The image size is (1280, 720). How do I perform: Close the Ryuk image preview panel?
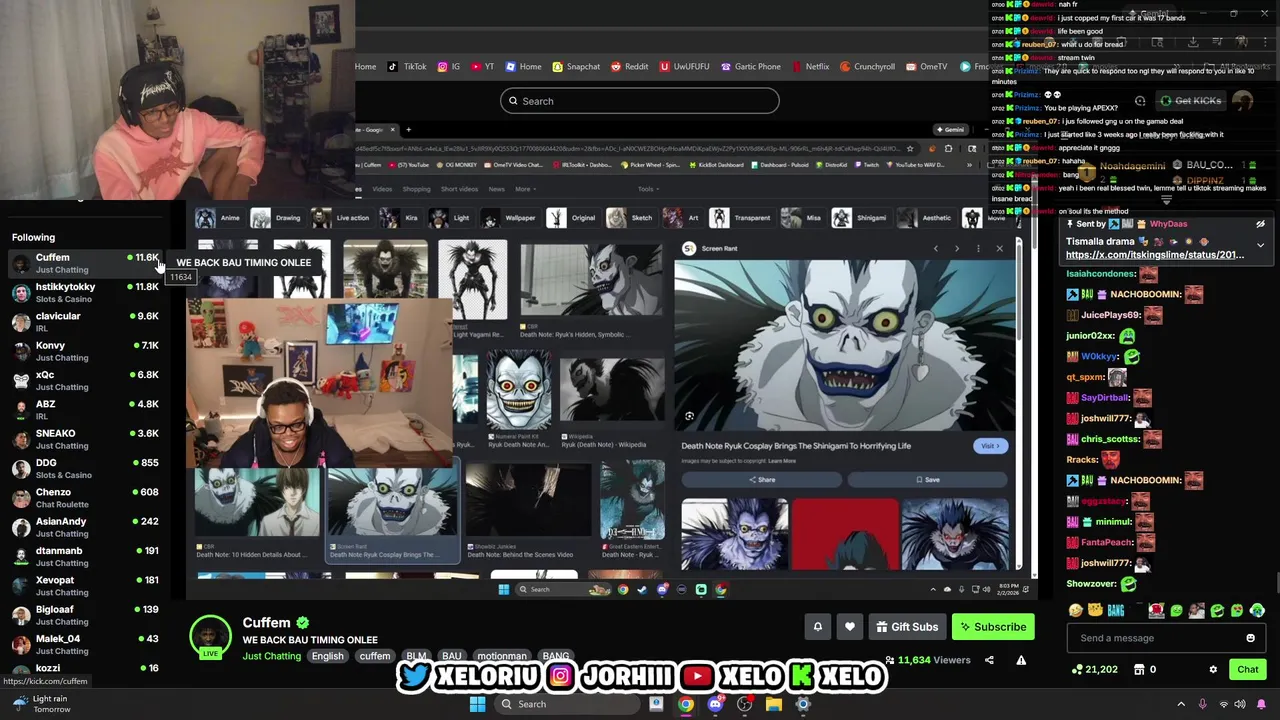(999, 249)
